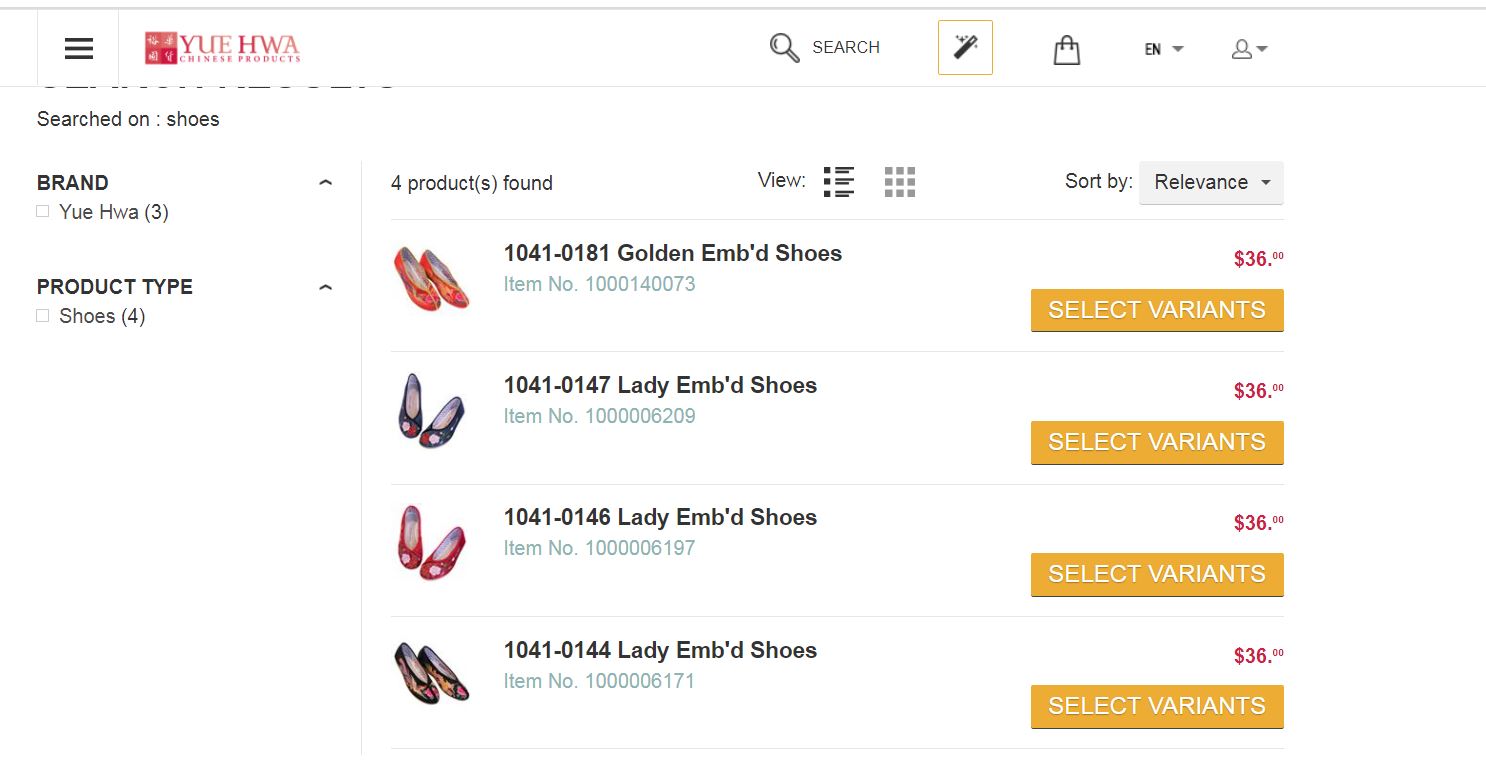This screenshot has height=764, width=1486.
Task: Open the shopping bag cart
Action: pyautogui.click(x=1067, y=49)
